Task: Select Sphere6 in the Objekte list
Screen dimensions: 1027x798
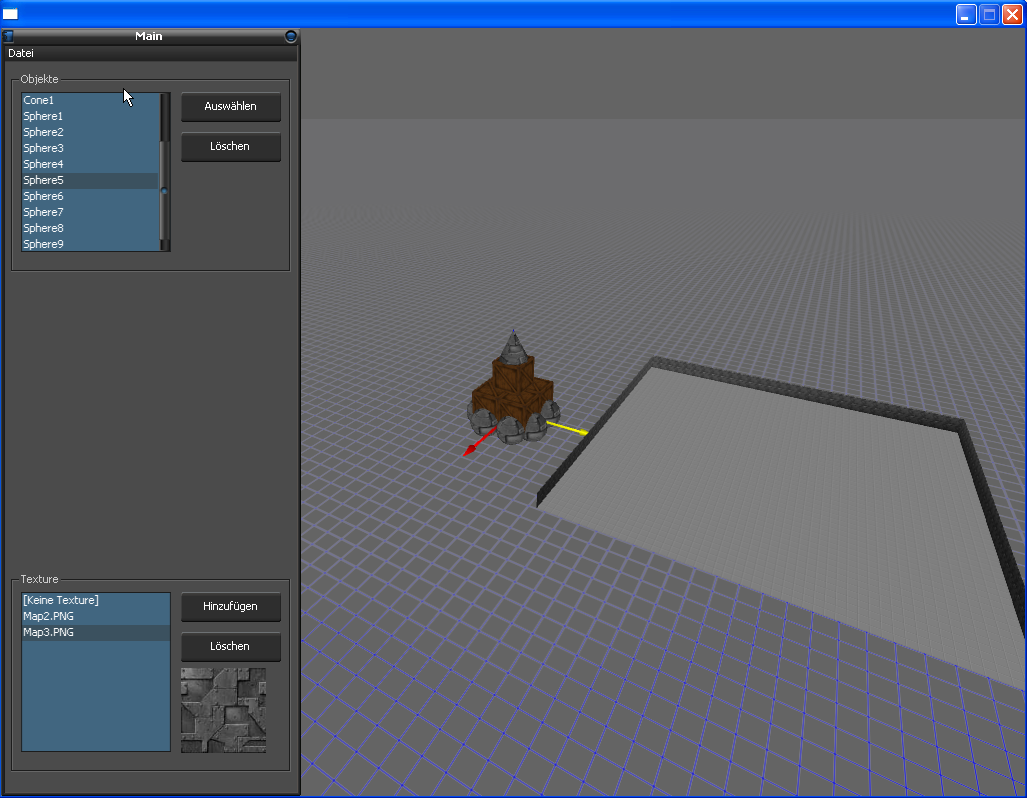Action: pos(90,196)
